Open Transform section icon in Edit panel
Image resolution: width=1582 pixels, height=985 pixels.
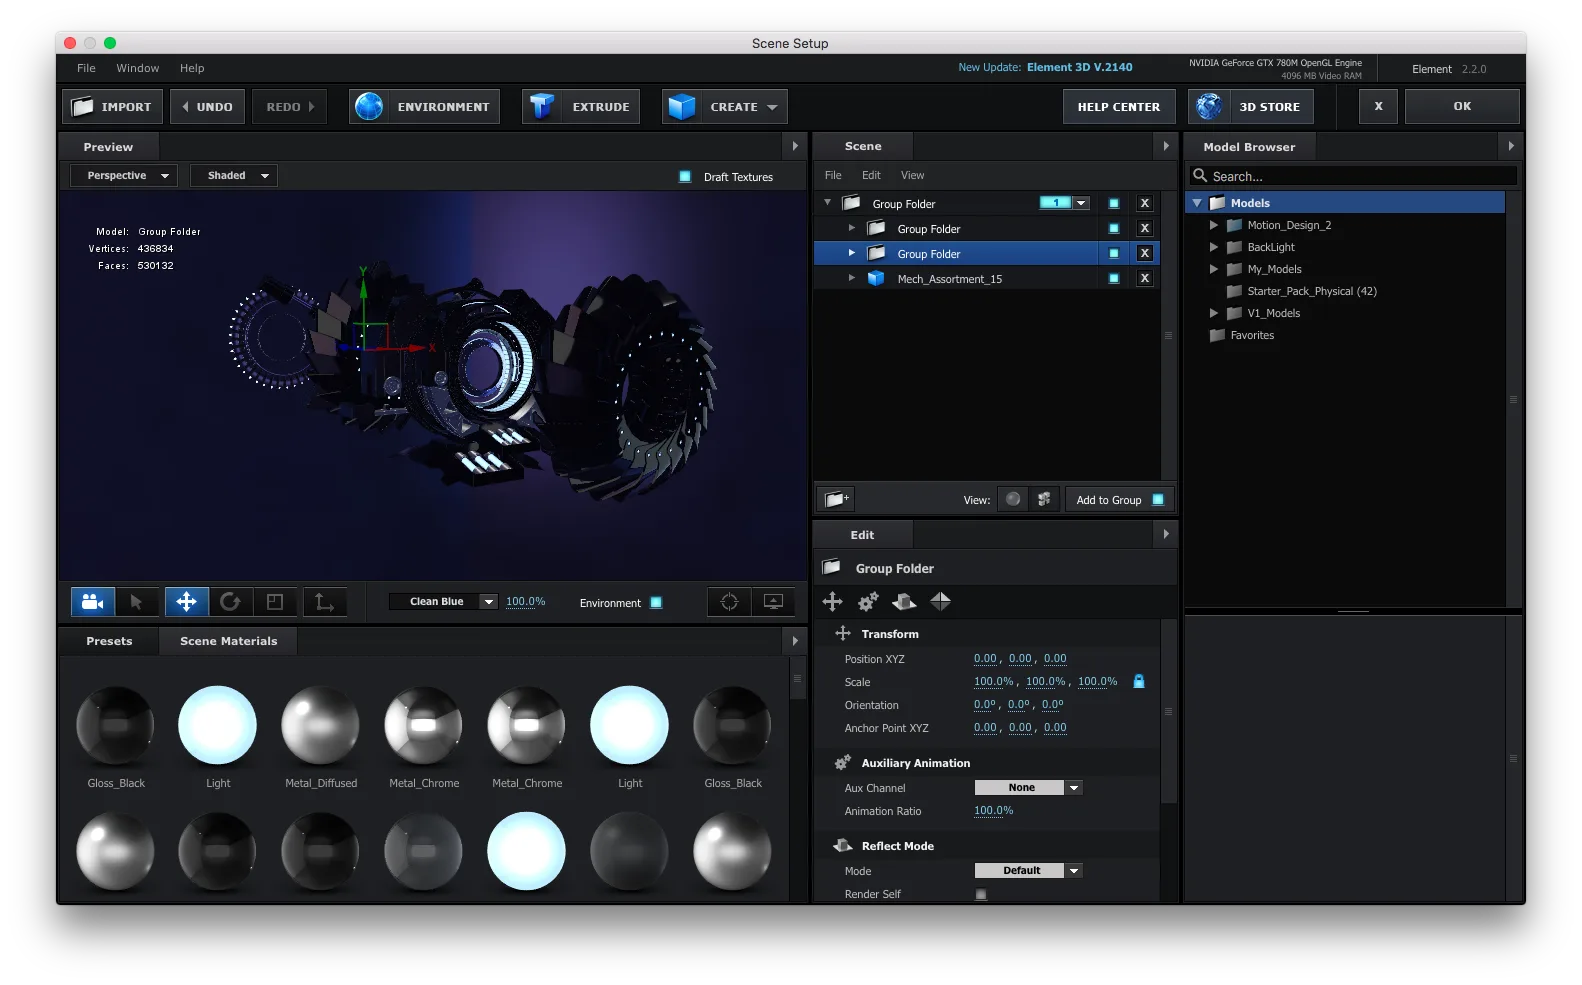point(843,633)
